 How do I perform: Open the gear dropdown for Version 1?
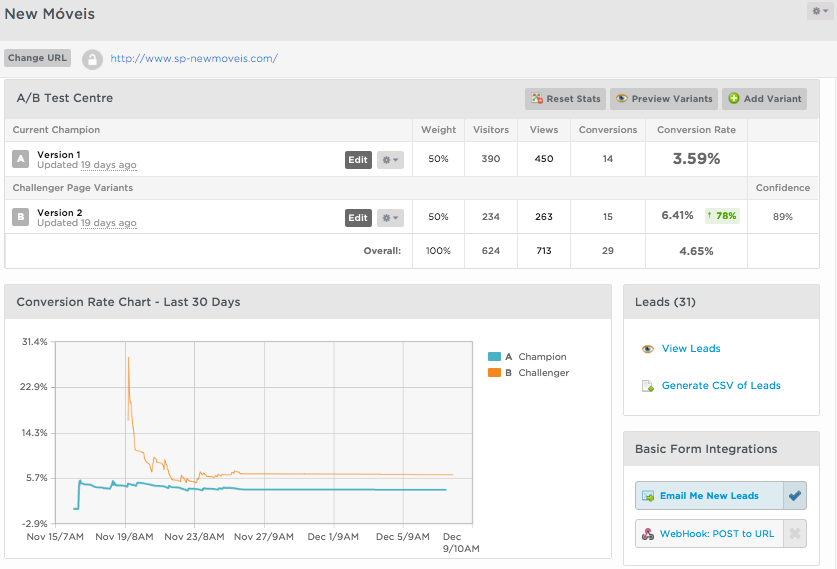[390, 160]
